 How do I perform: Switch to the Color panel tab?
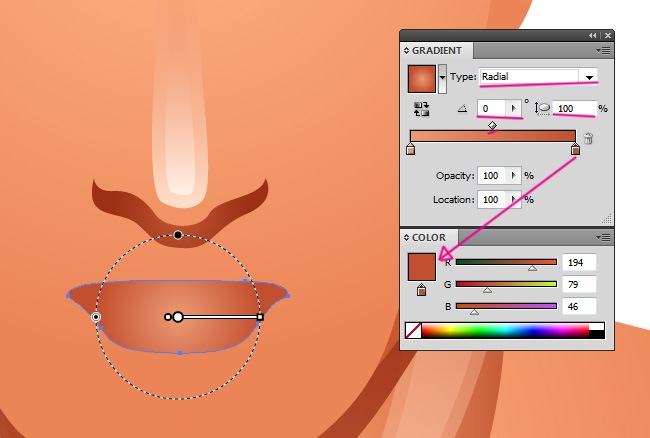[x=428, y=237]
